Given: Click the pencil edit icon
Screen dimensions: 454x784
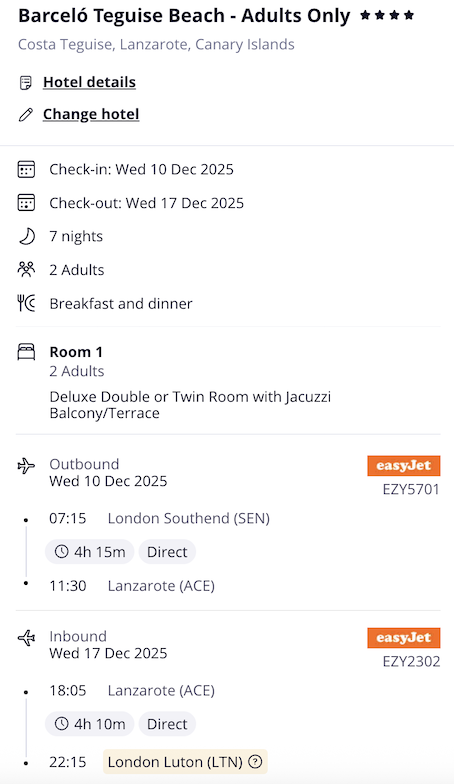Looking at the screenshot, I should tap(26, 114).
